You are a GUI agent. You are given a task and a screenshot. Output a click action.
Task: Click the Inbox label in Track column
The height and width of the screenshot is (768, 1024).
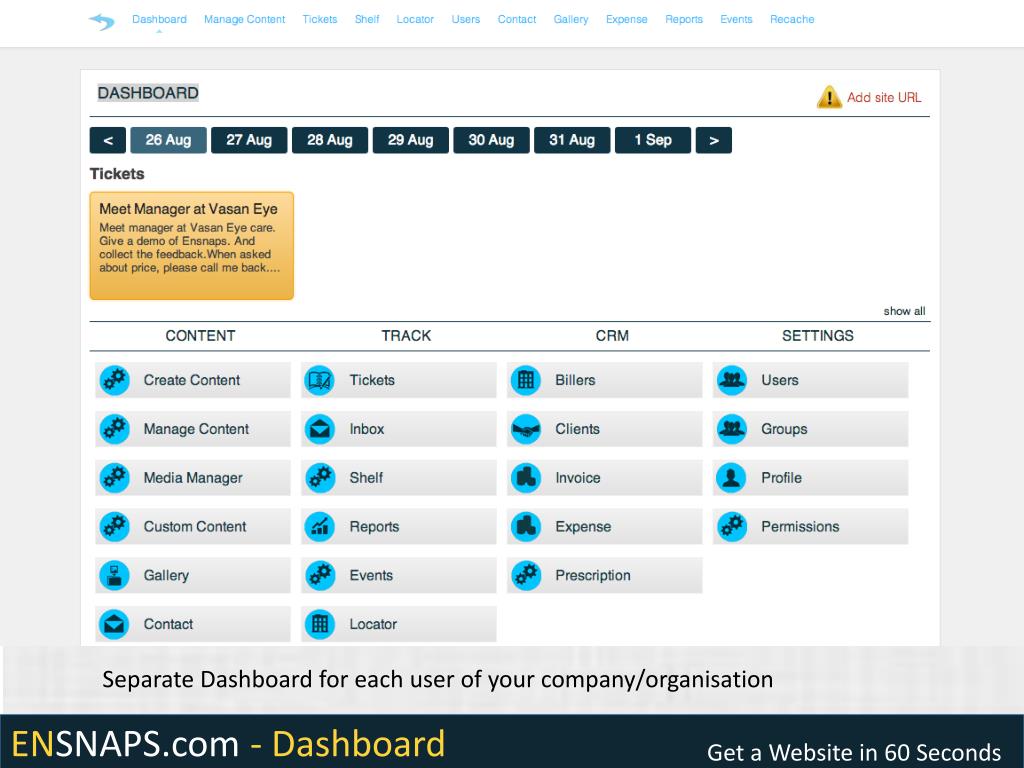coord(366,429)
